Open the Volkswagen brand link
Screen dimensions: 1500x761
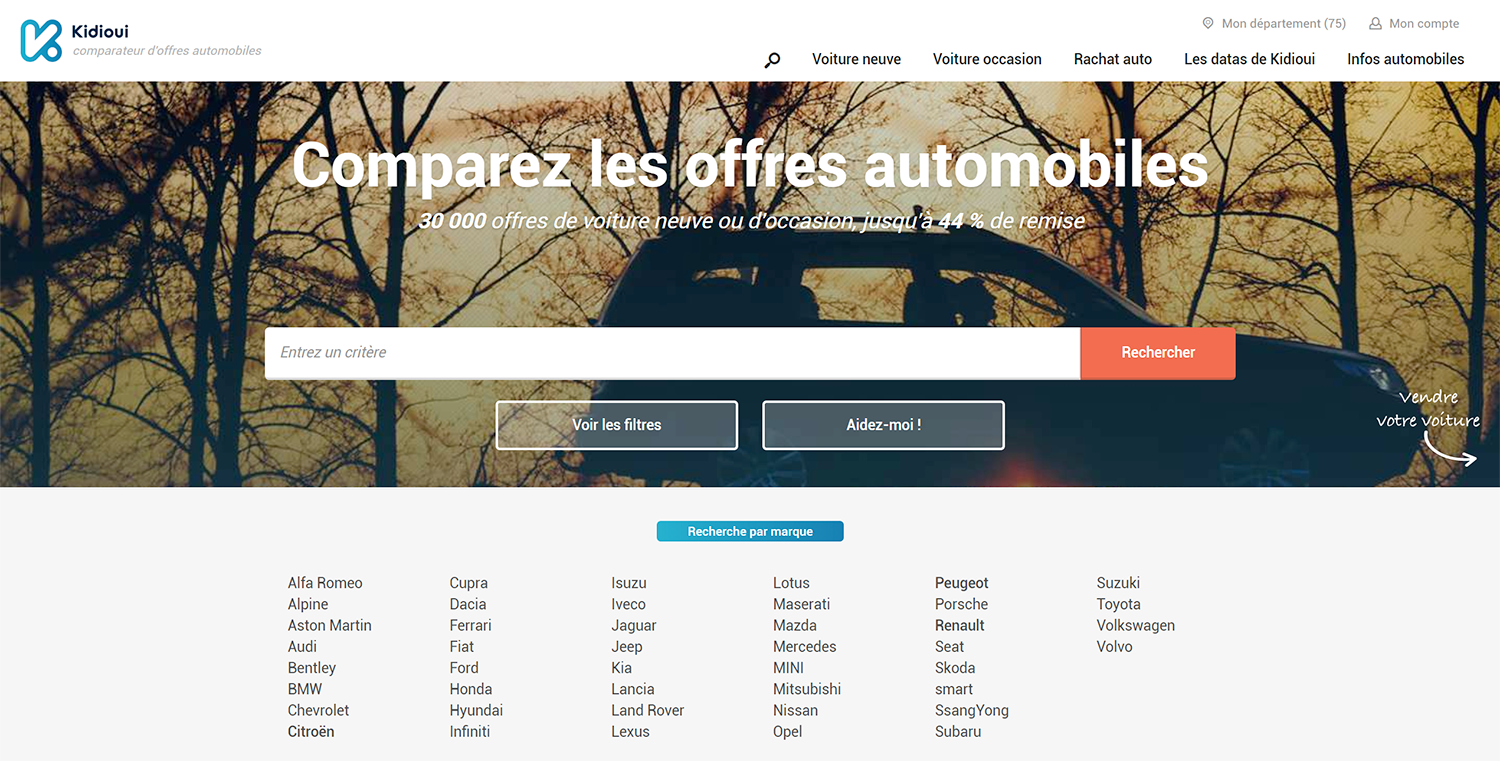click(x=1135, y=625)
